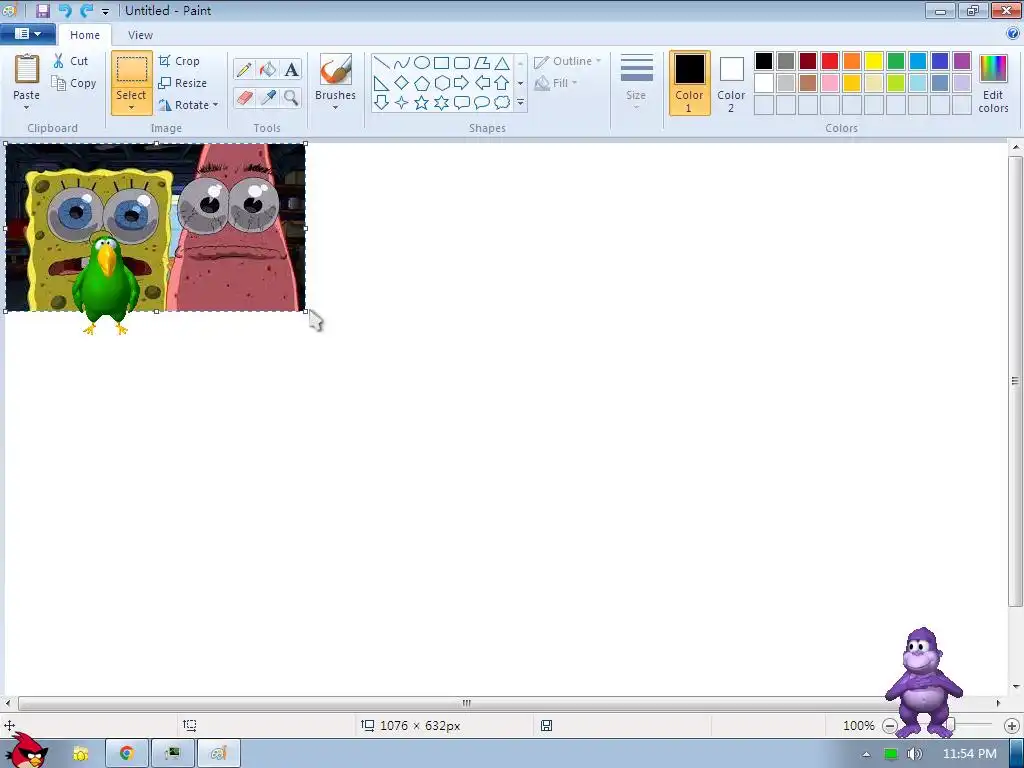Choose the Four-point star shape
This screenshot has width=1024, height=768.
click(x=402, y=103)
